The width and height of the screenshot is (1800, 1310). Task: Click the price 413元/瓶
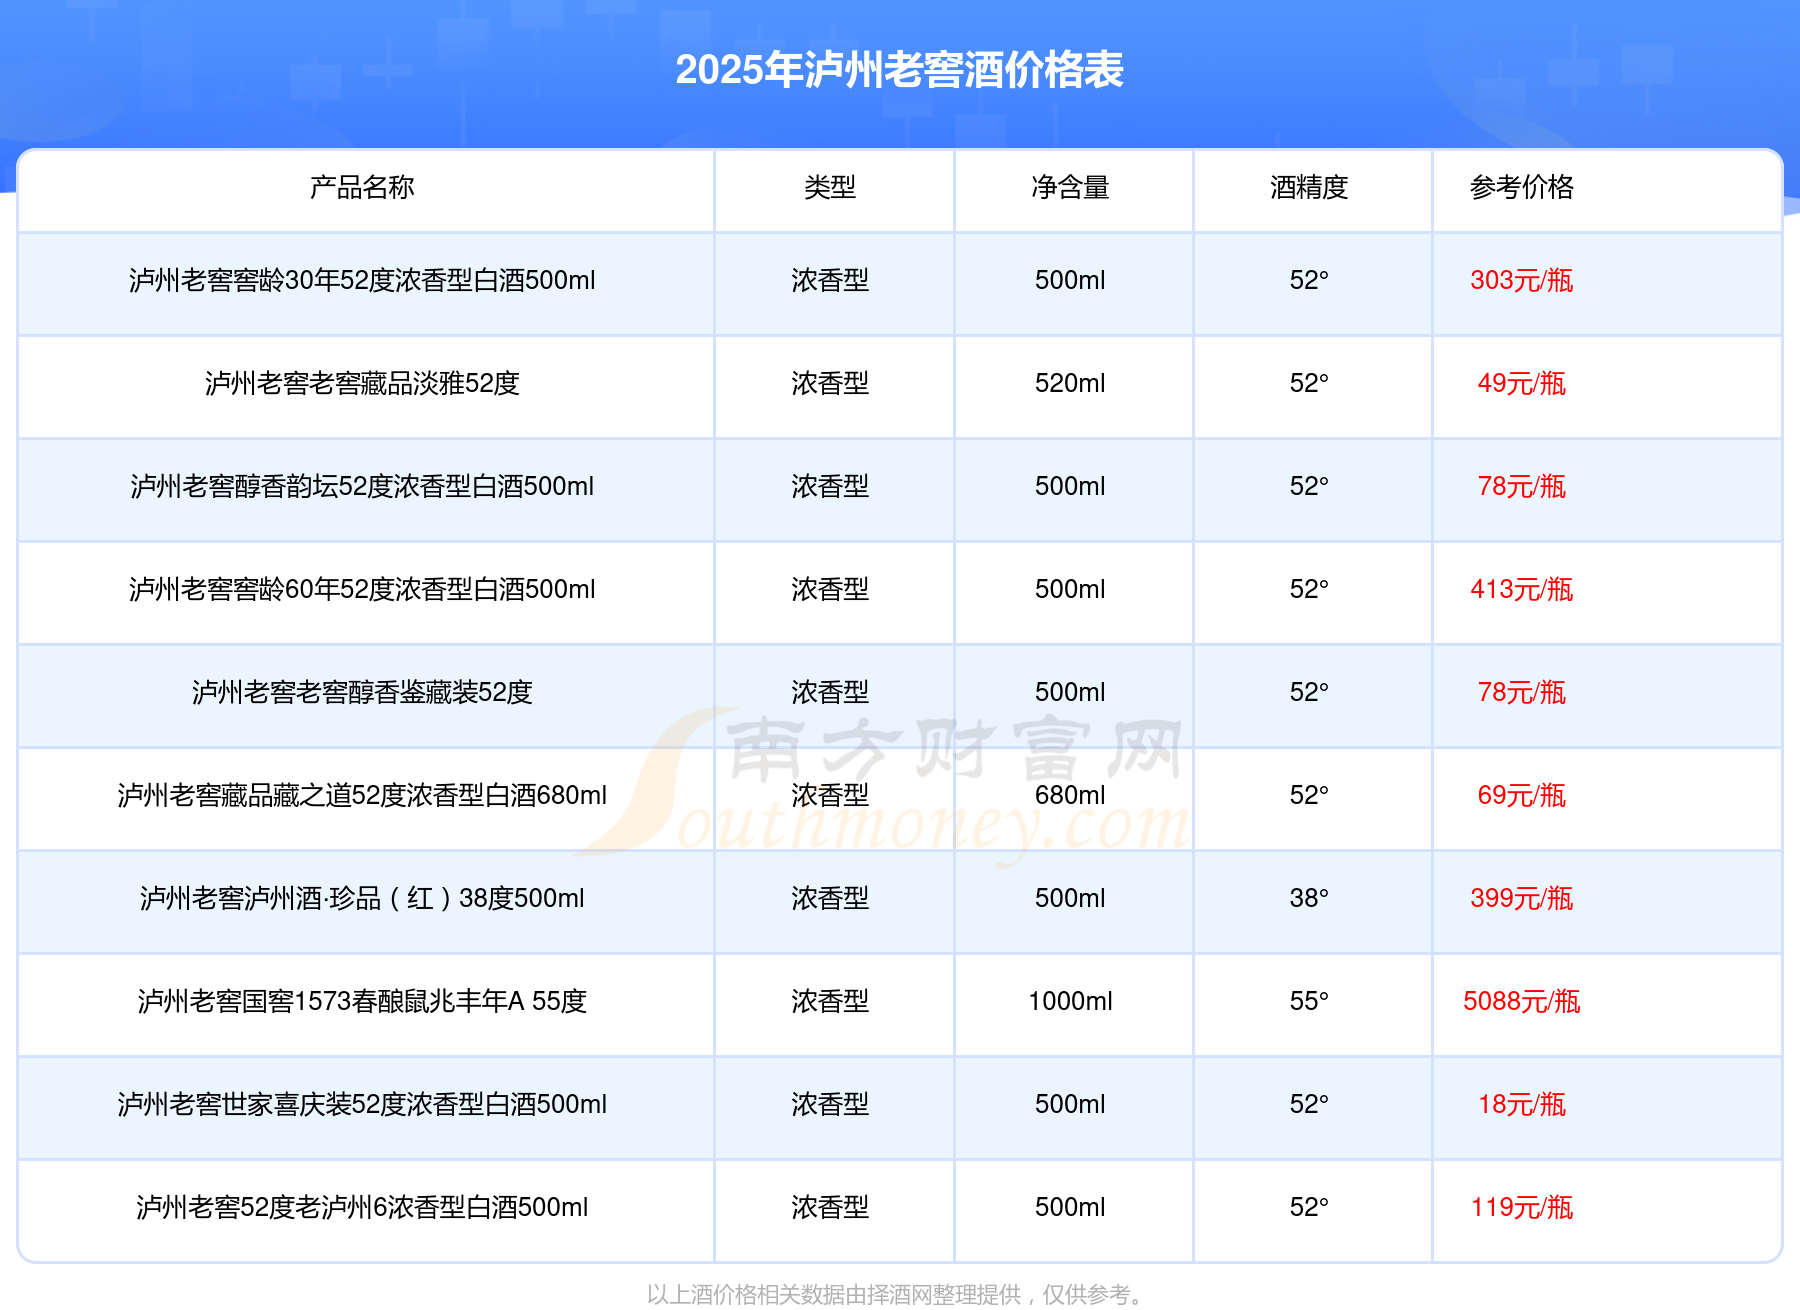pyautogui.click(x=1521, y=589)
